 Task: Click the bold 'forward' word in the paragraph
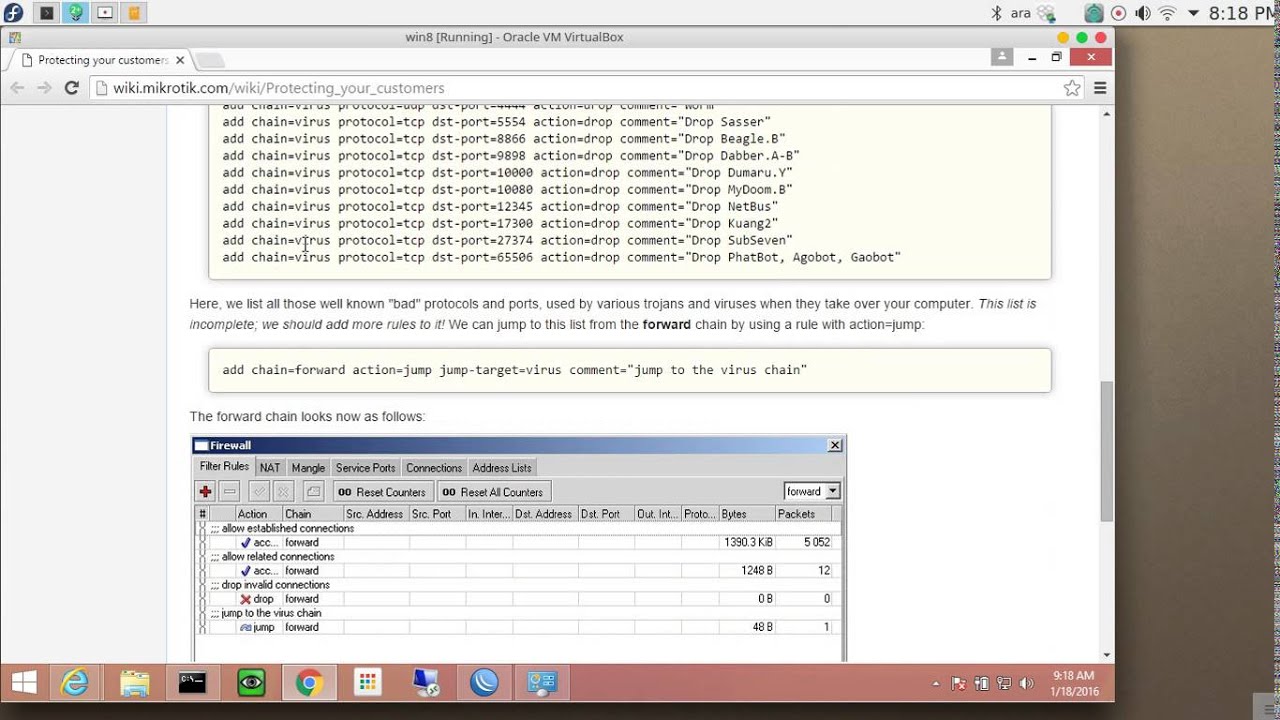(x=666, y=324)
